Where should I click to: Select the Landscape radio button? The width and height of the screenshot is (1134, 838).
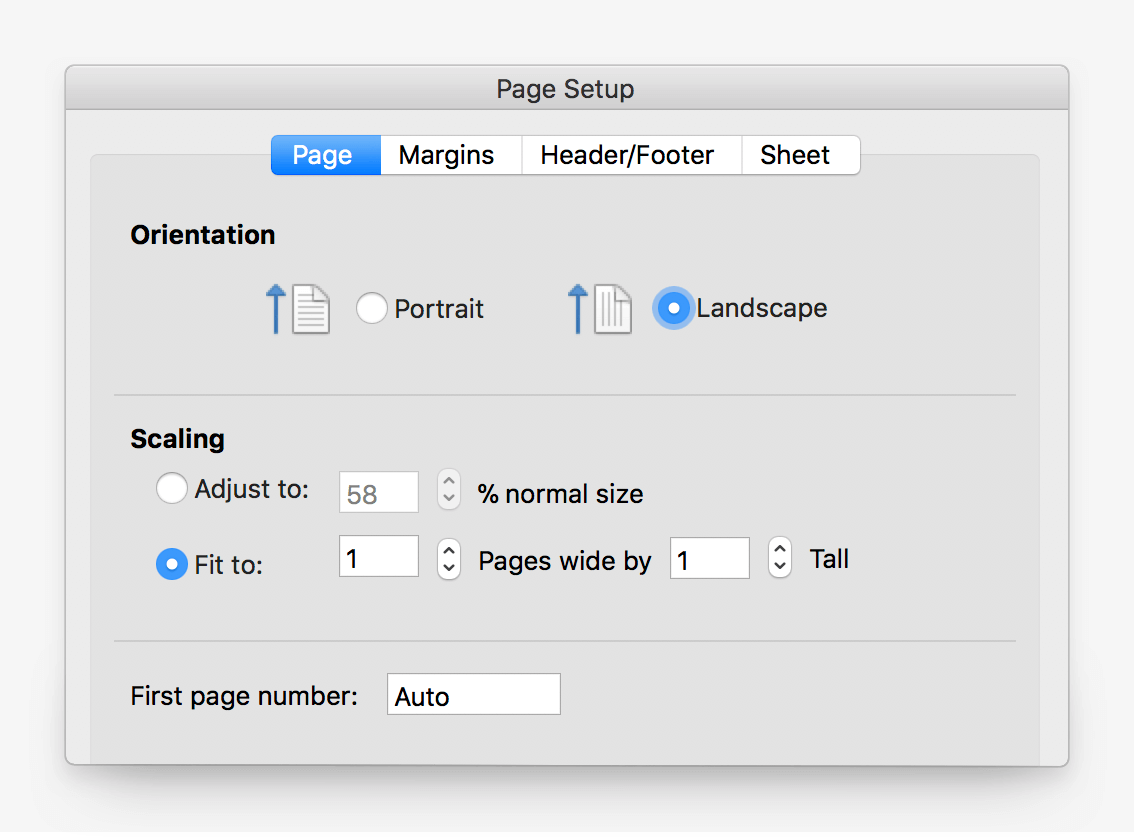(x=674, y=309)
